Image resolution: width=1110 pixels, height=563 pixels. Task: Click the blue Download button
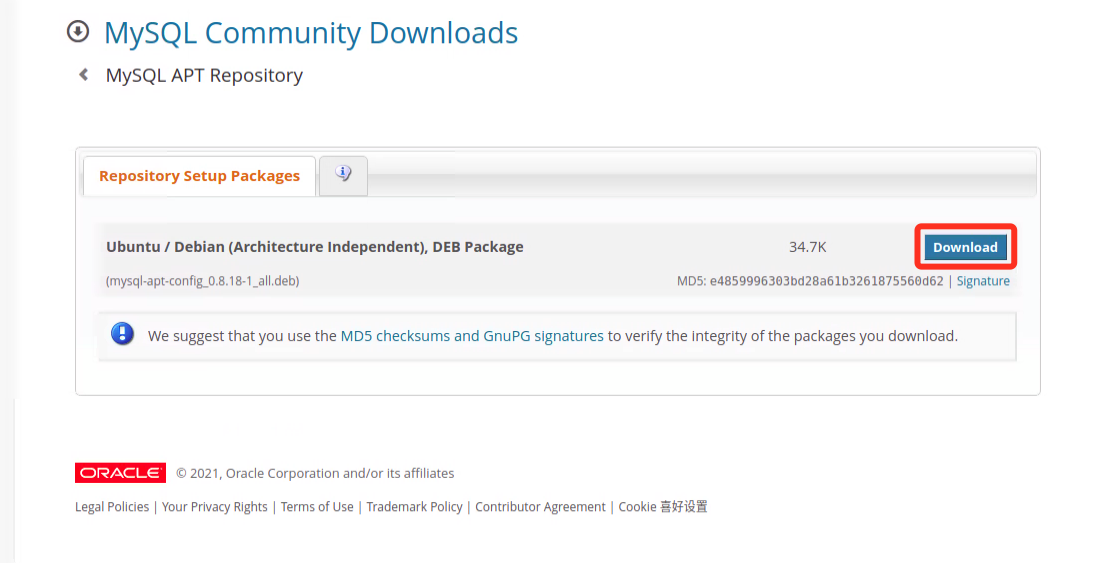(x=965, y=247)
